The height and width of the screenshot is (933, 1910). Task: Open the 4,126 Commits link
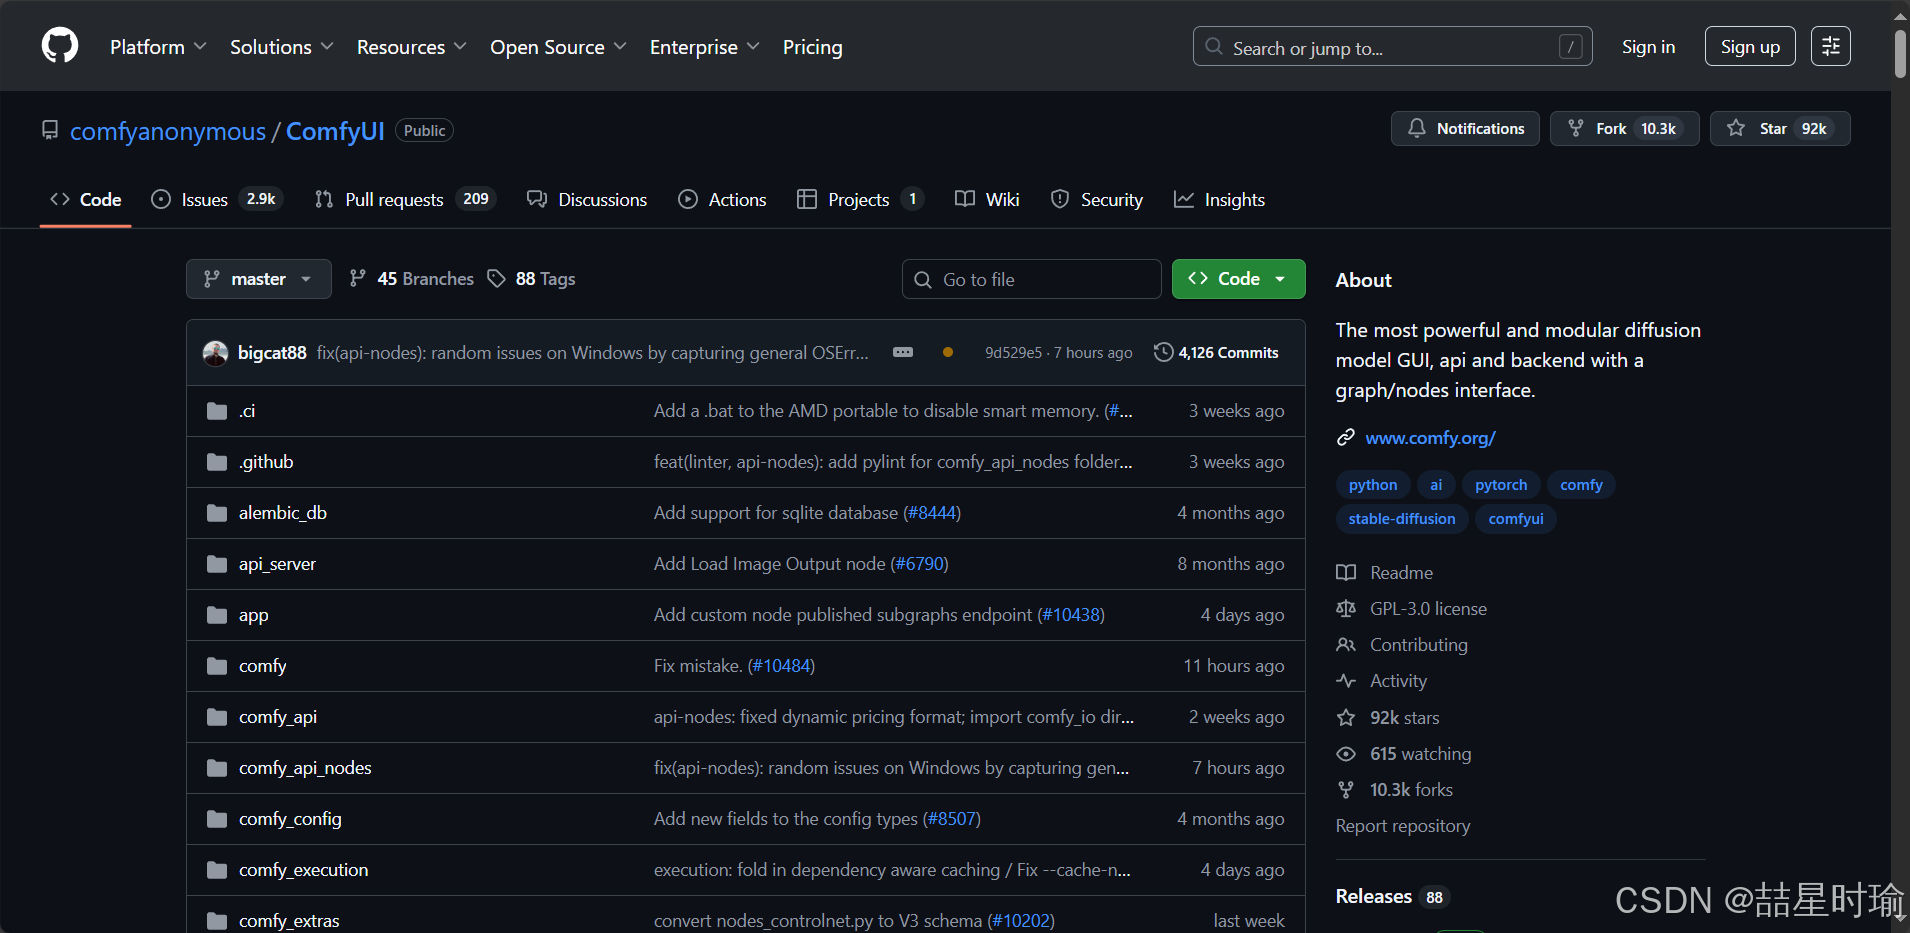(1216, 353)
